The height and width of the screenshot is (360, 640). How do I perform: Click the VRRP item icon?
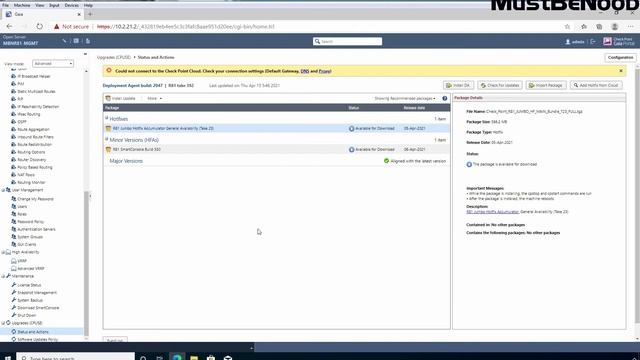(13, 261)
